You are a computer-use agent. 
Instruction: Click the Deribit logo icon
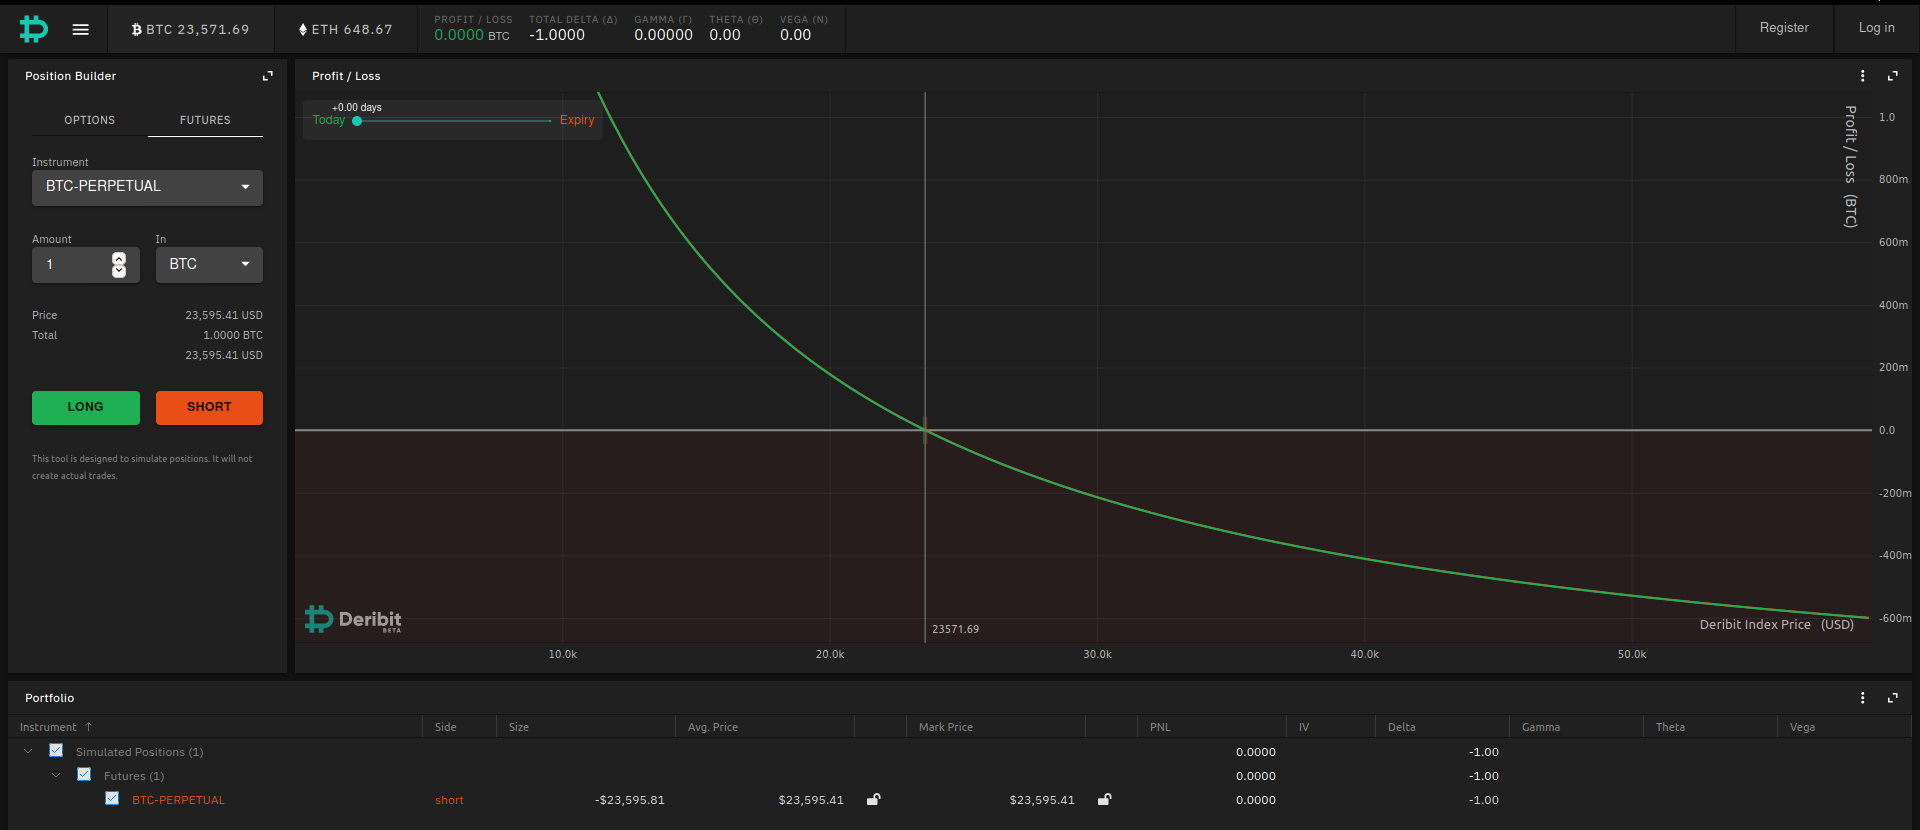pyautogui.click(x=33, y=29)
